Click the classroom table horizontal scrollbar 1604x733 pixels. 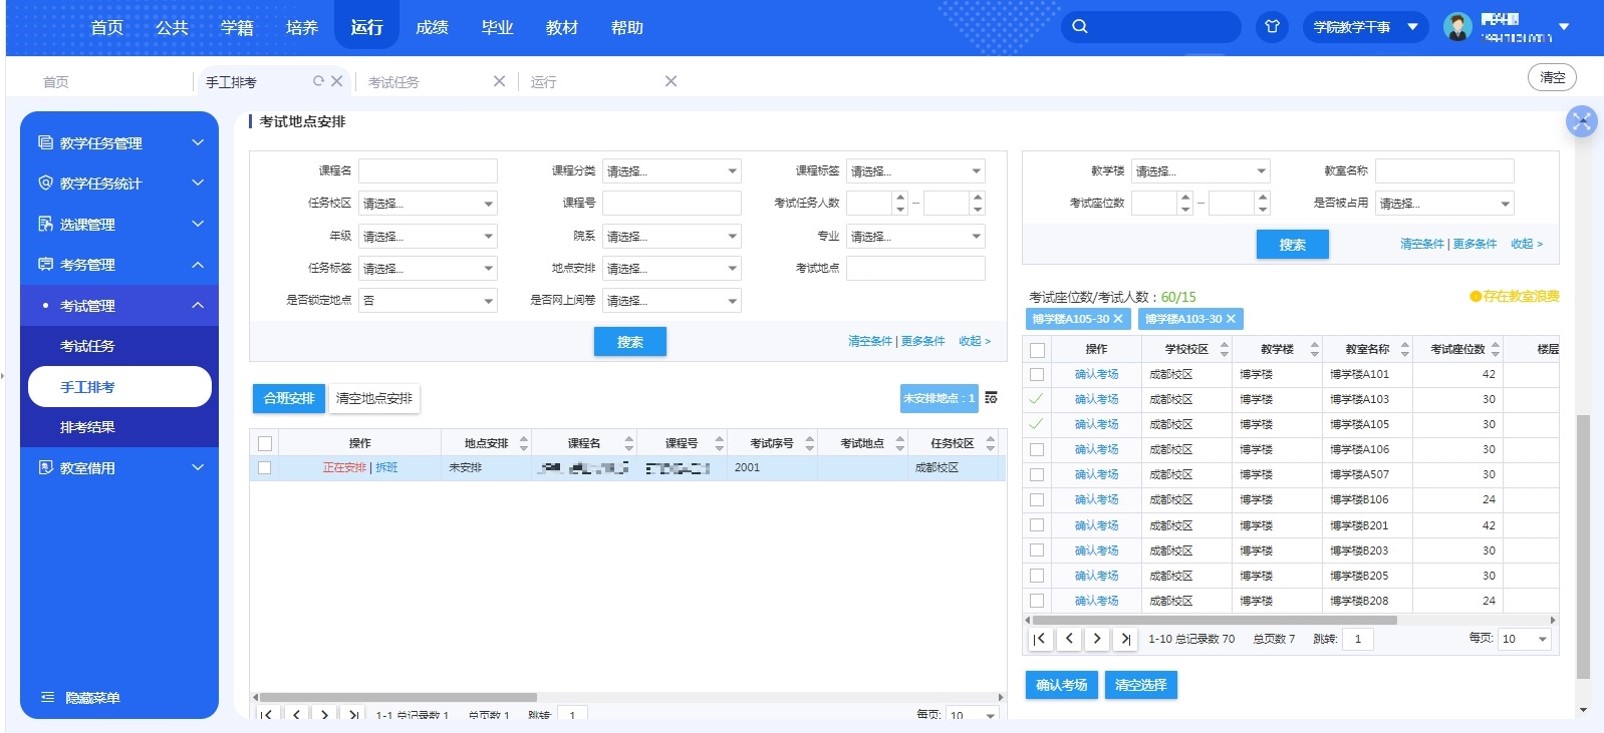click(x=1213, y=620)
